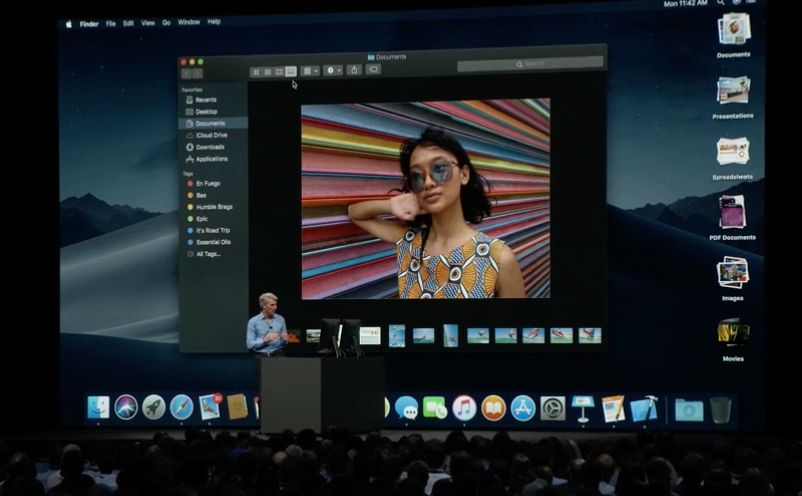Image resolution: width=802 pixels, height=496 pixels.
Task: Open the Window menu
Action: [189, 22]
